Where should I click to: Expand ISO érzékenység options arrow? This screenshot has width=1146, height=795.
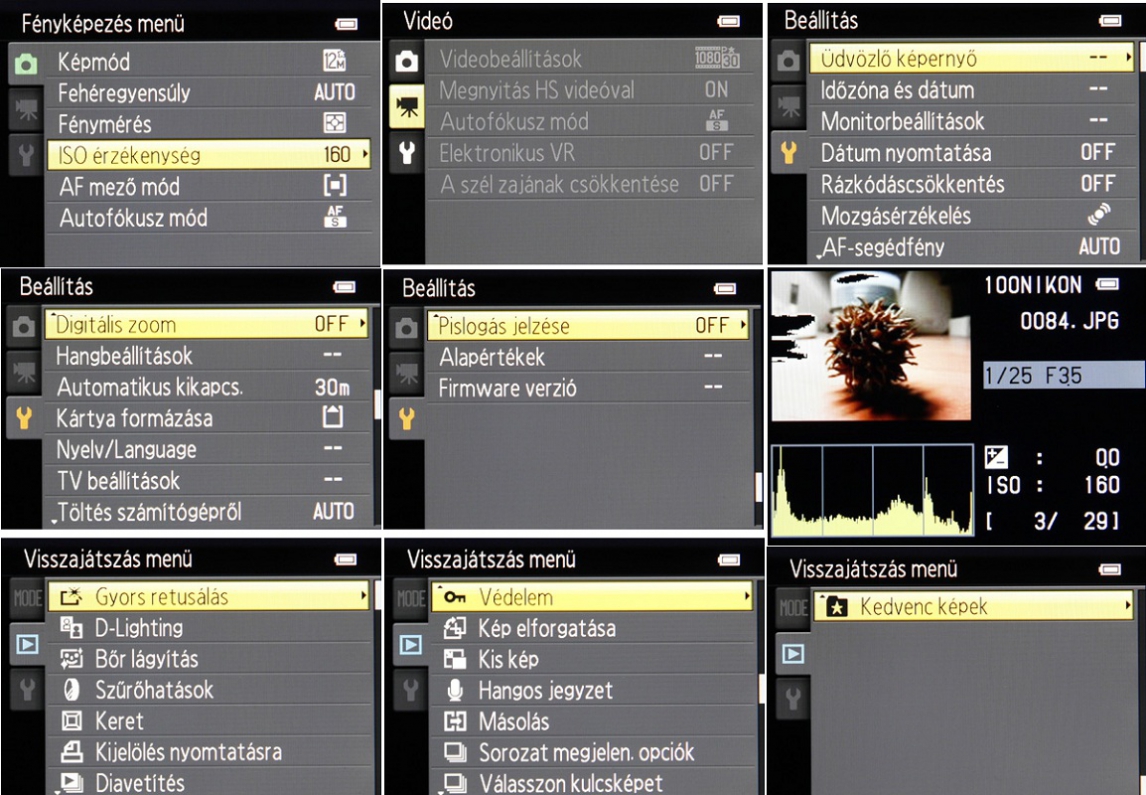click(x=365, y=155)
